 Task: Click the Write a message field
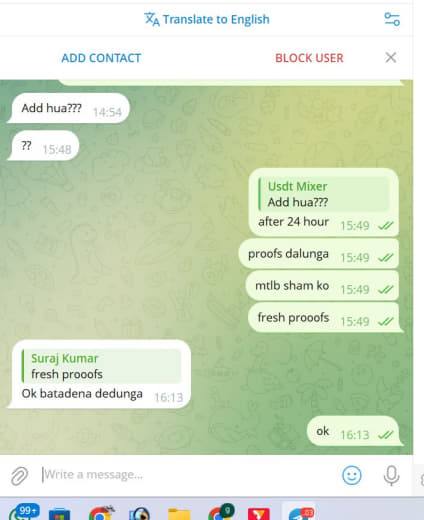187,474
